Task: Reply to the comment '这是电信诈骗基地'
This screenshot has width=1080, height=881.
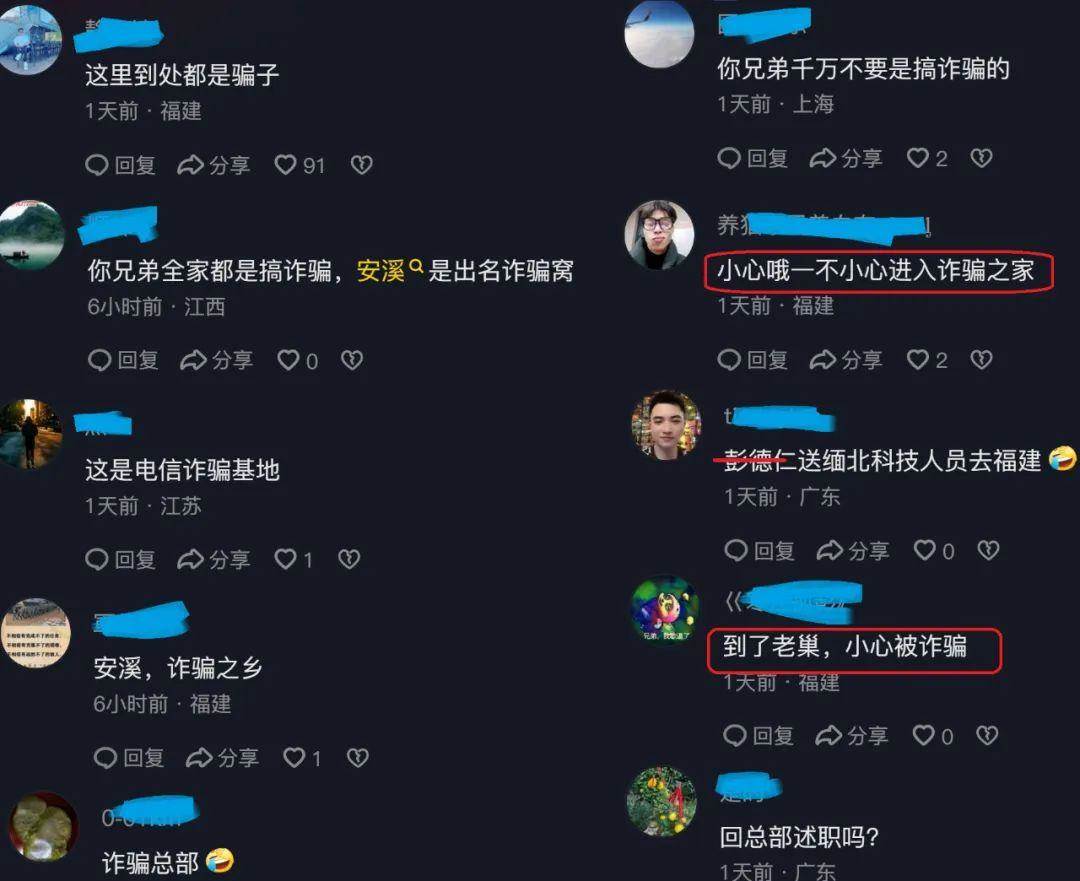Action: (x=121, y=559)
